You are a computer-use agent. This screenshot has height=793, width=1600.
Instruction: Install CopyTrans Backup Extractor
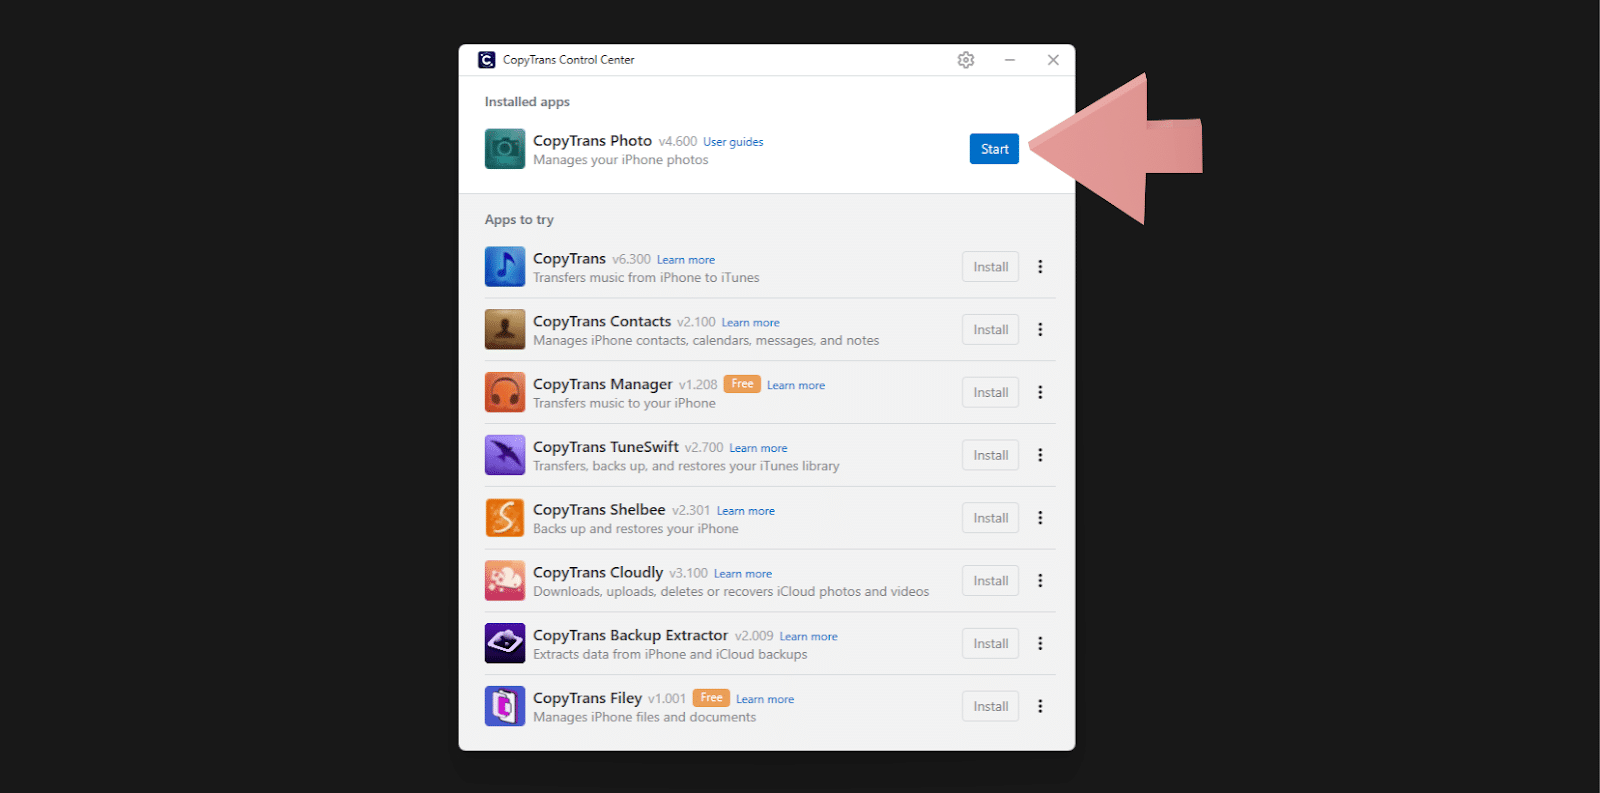(x=990, y=644)
